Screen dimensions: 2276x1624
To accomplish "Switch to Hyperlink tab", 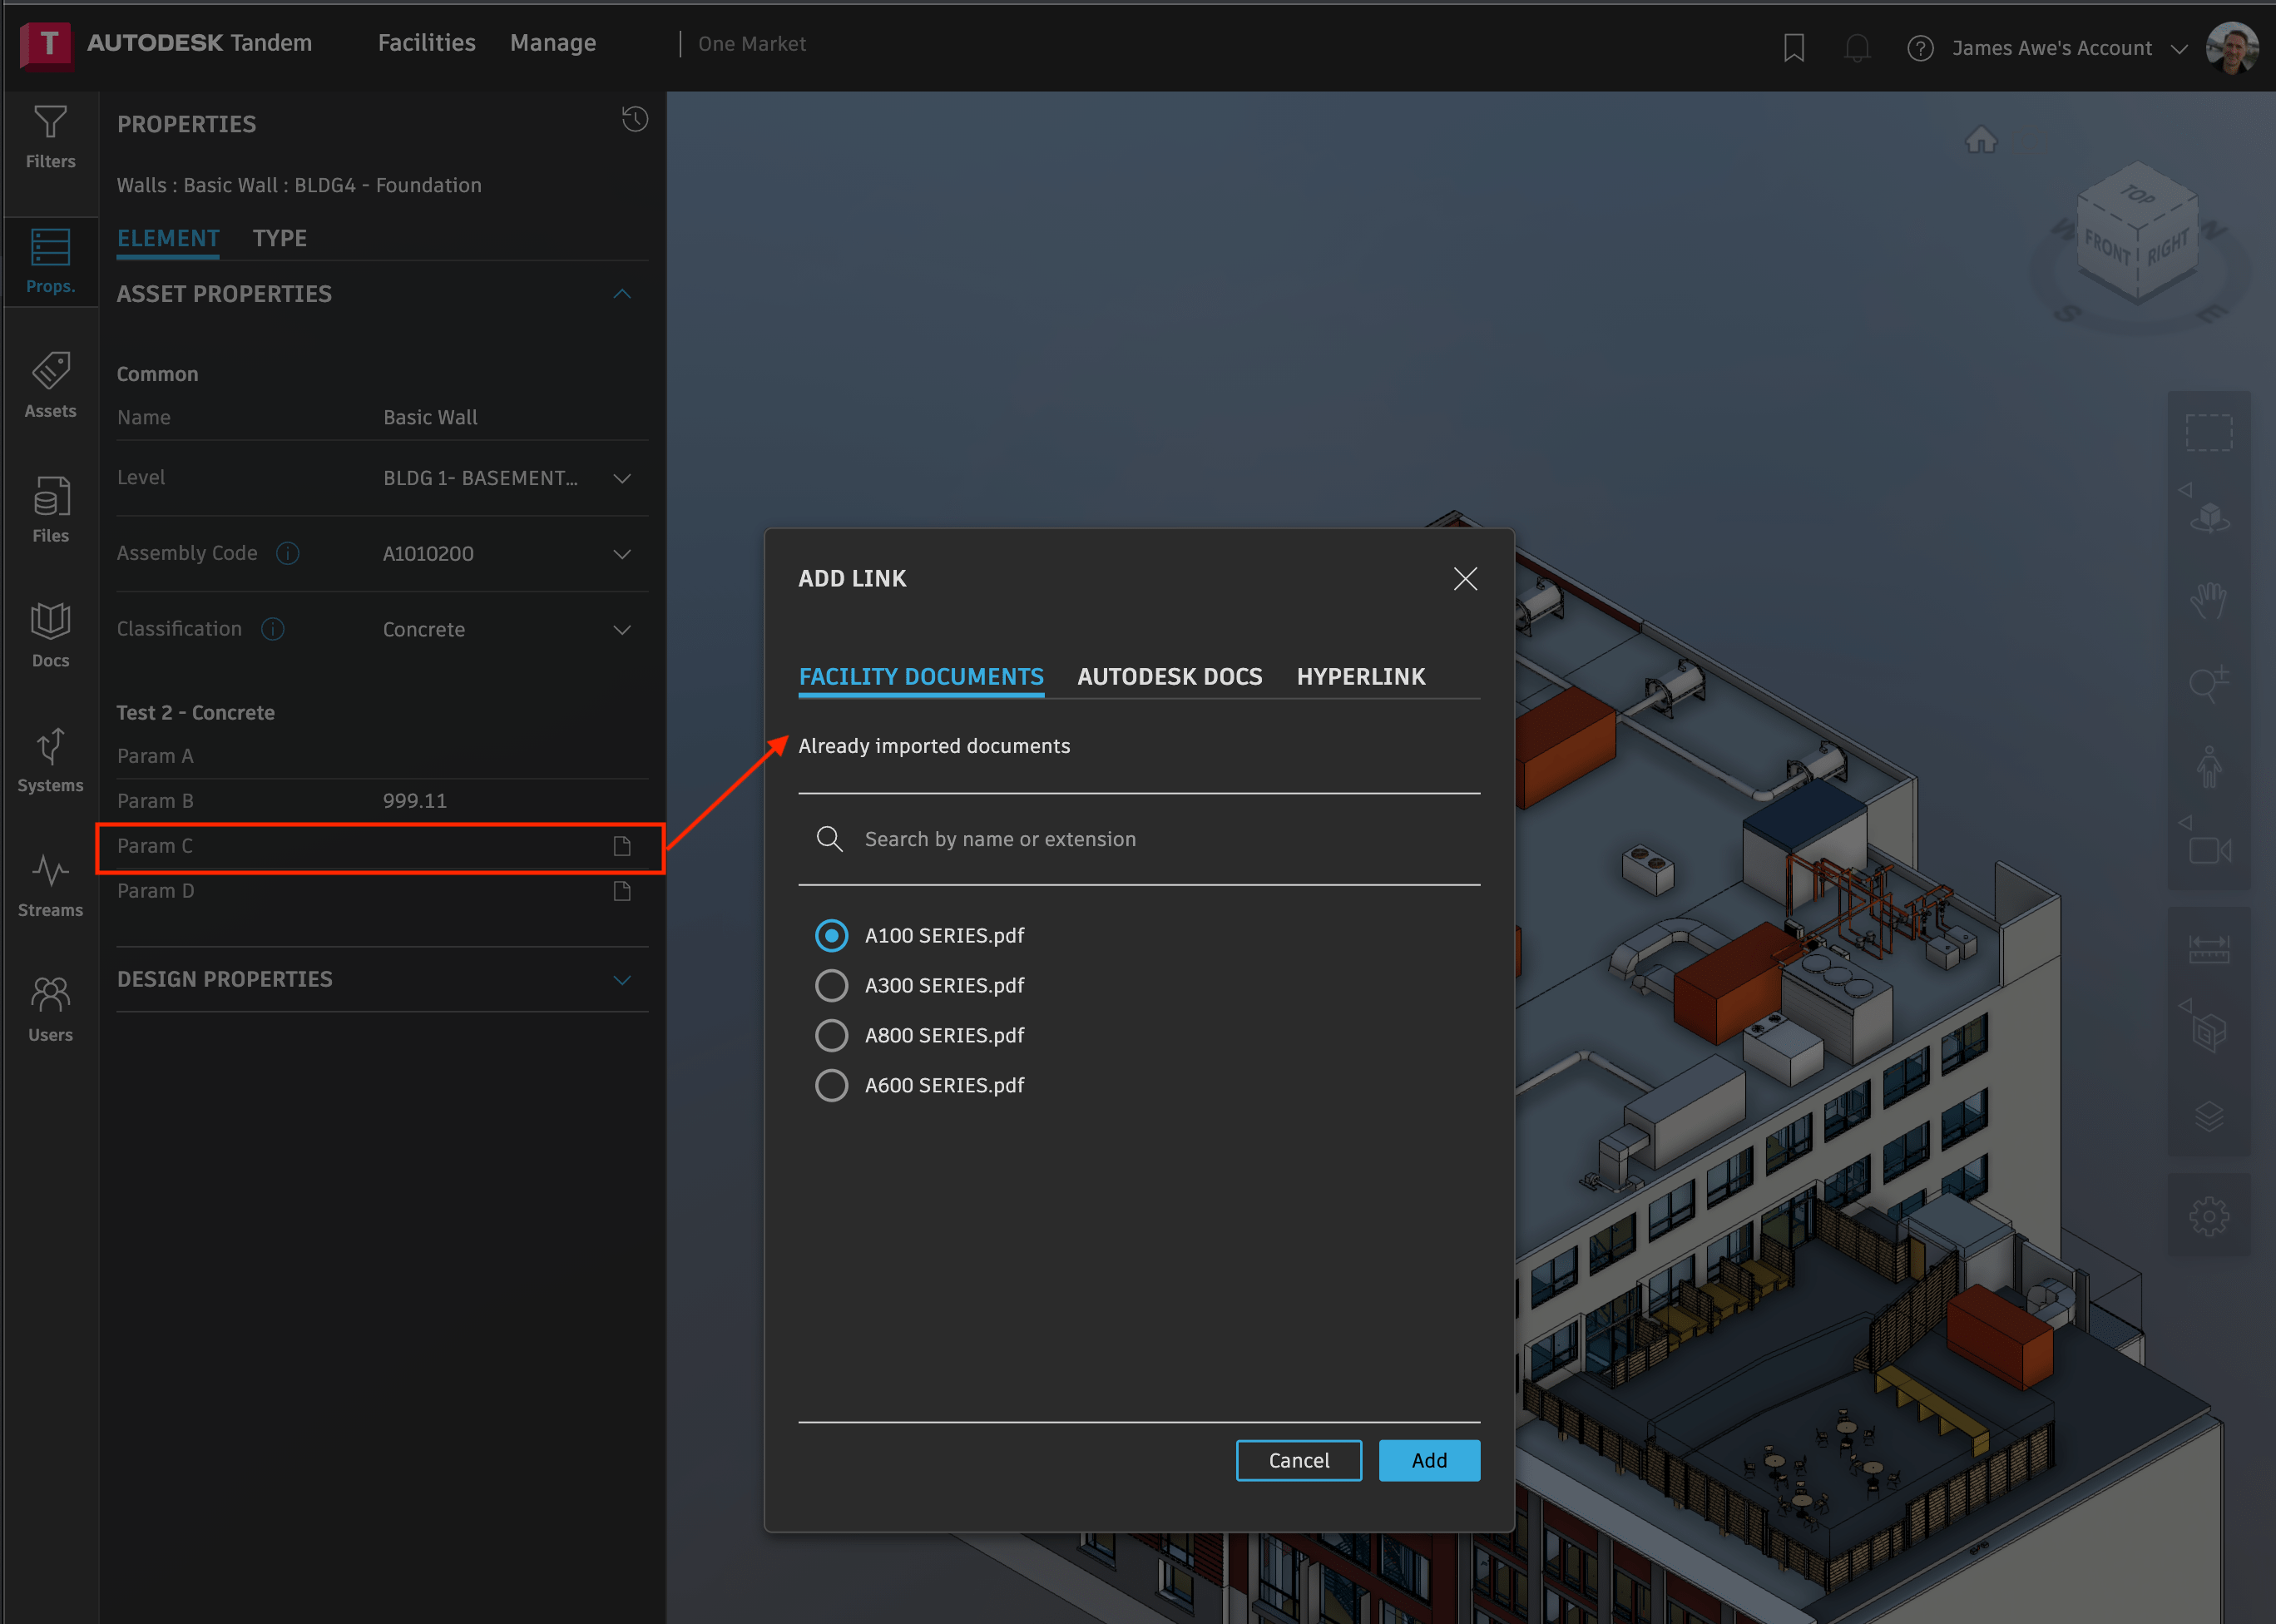I will (x=1362, y=676).
